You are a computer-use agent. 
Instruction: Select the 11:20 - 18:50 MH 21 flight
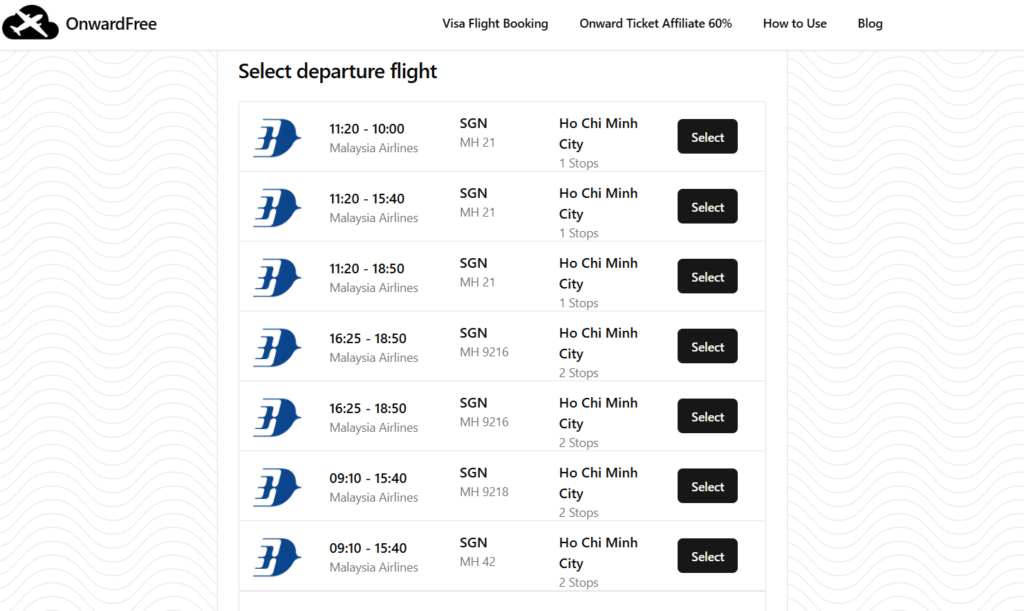(707, 276)
